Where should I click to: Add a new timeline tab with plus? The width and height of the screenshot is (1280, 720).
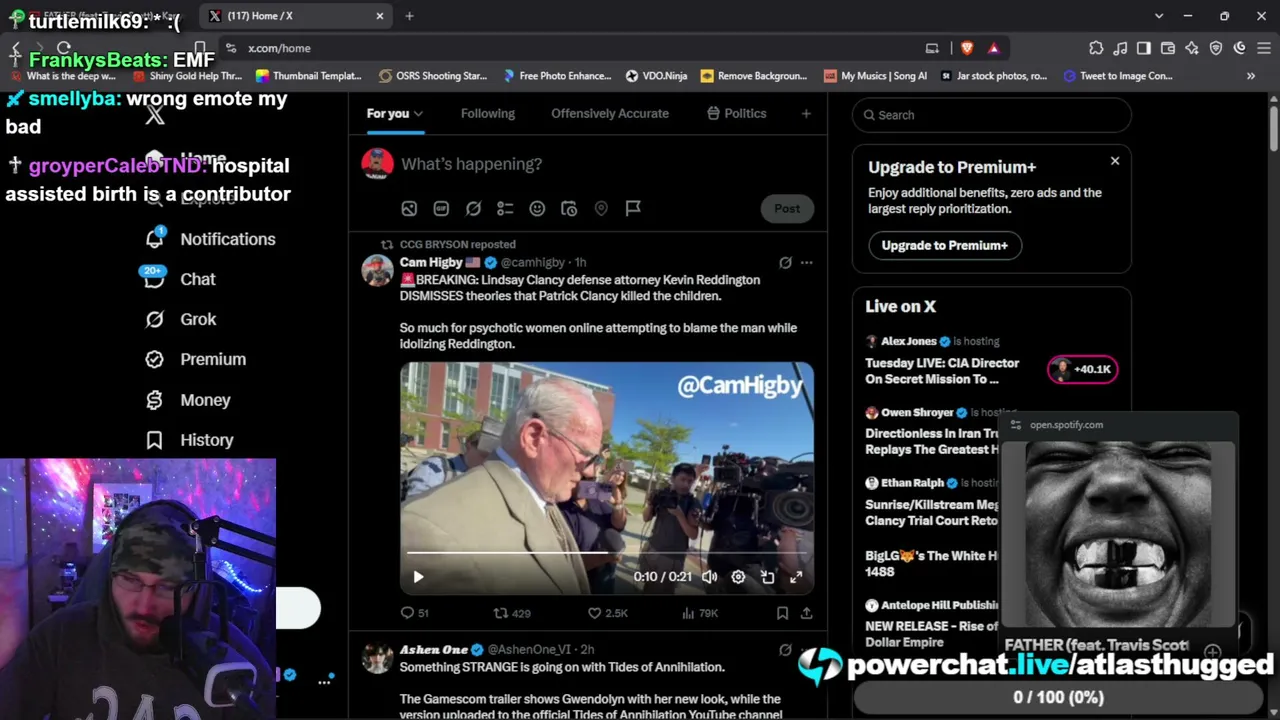point(806,113)
